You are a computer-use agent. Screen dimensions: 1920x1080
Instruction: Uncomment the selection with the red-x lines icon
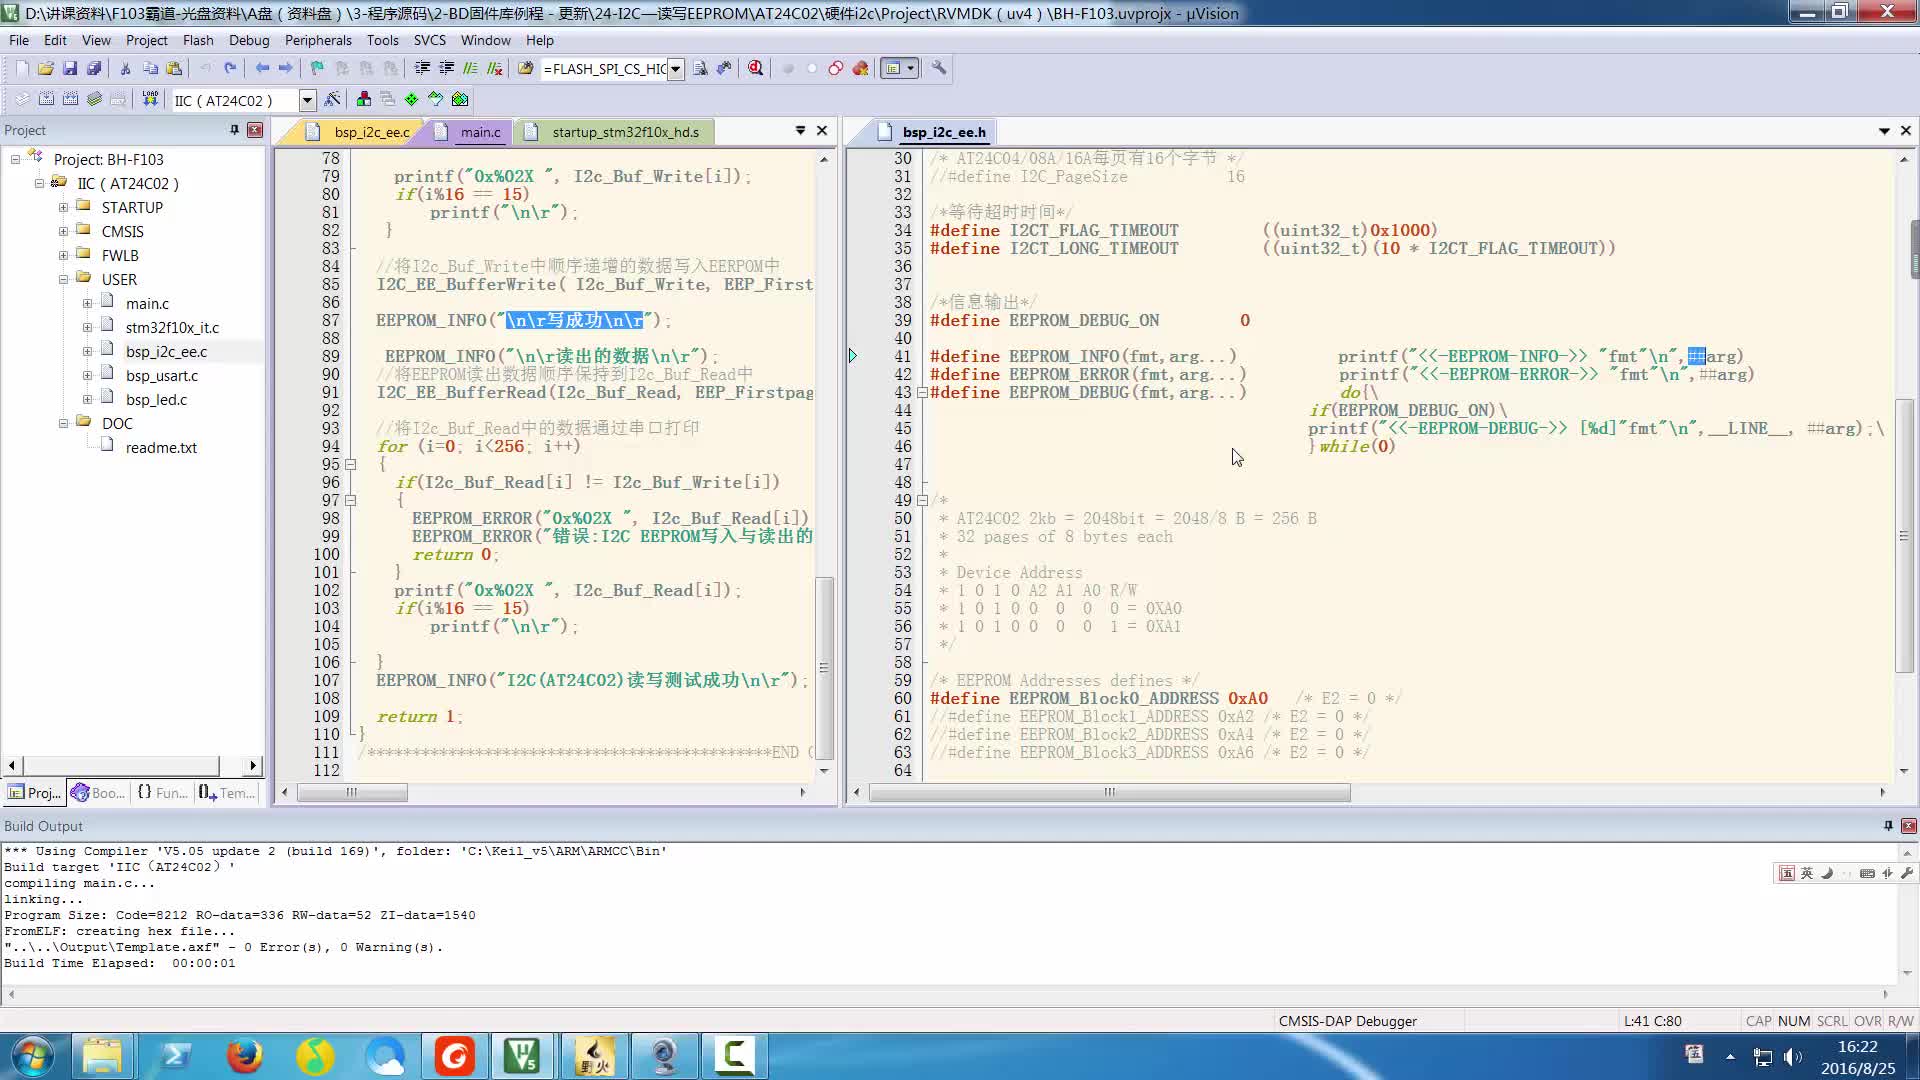[x=494, y=68]
